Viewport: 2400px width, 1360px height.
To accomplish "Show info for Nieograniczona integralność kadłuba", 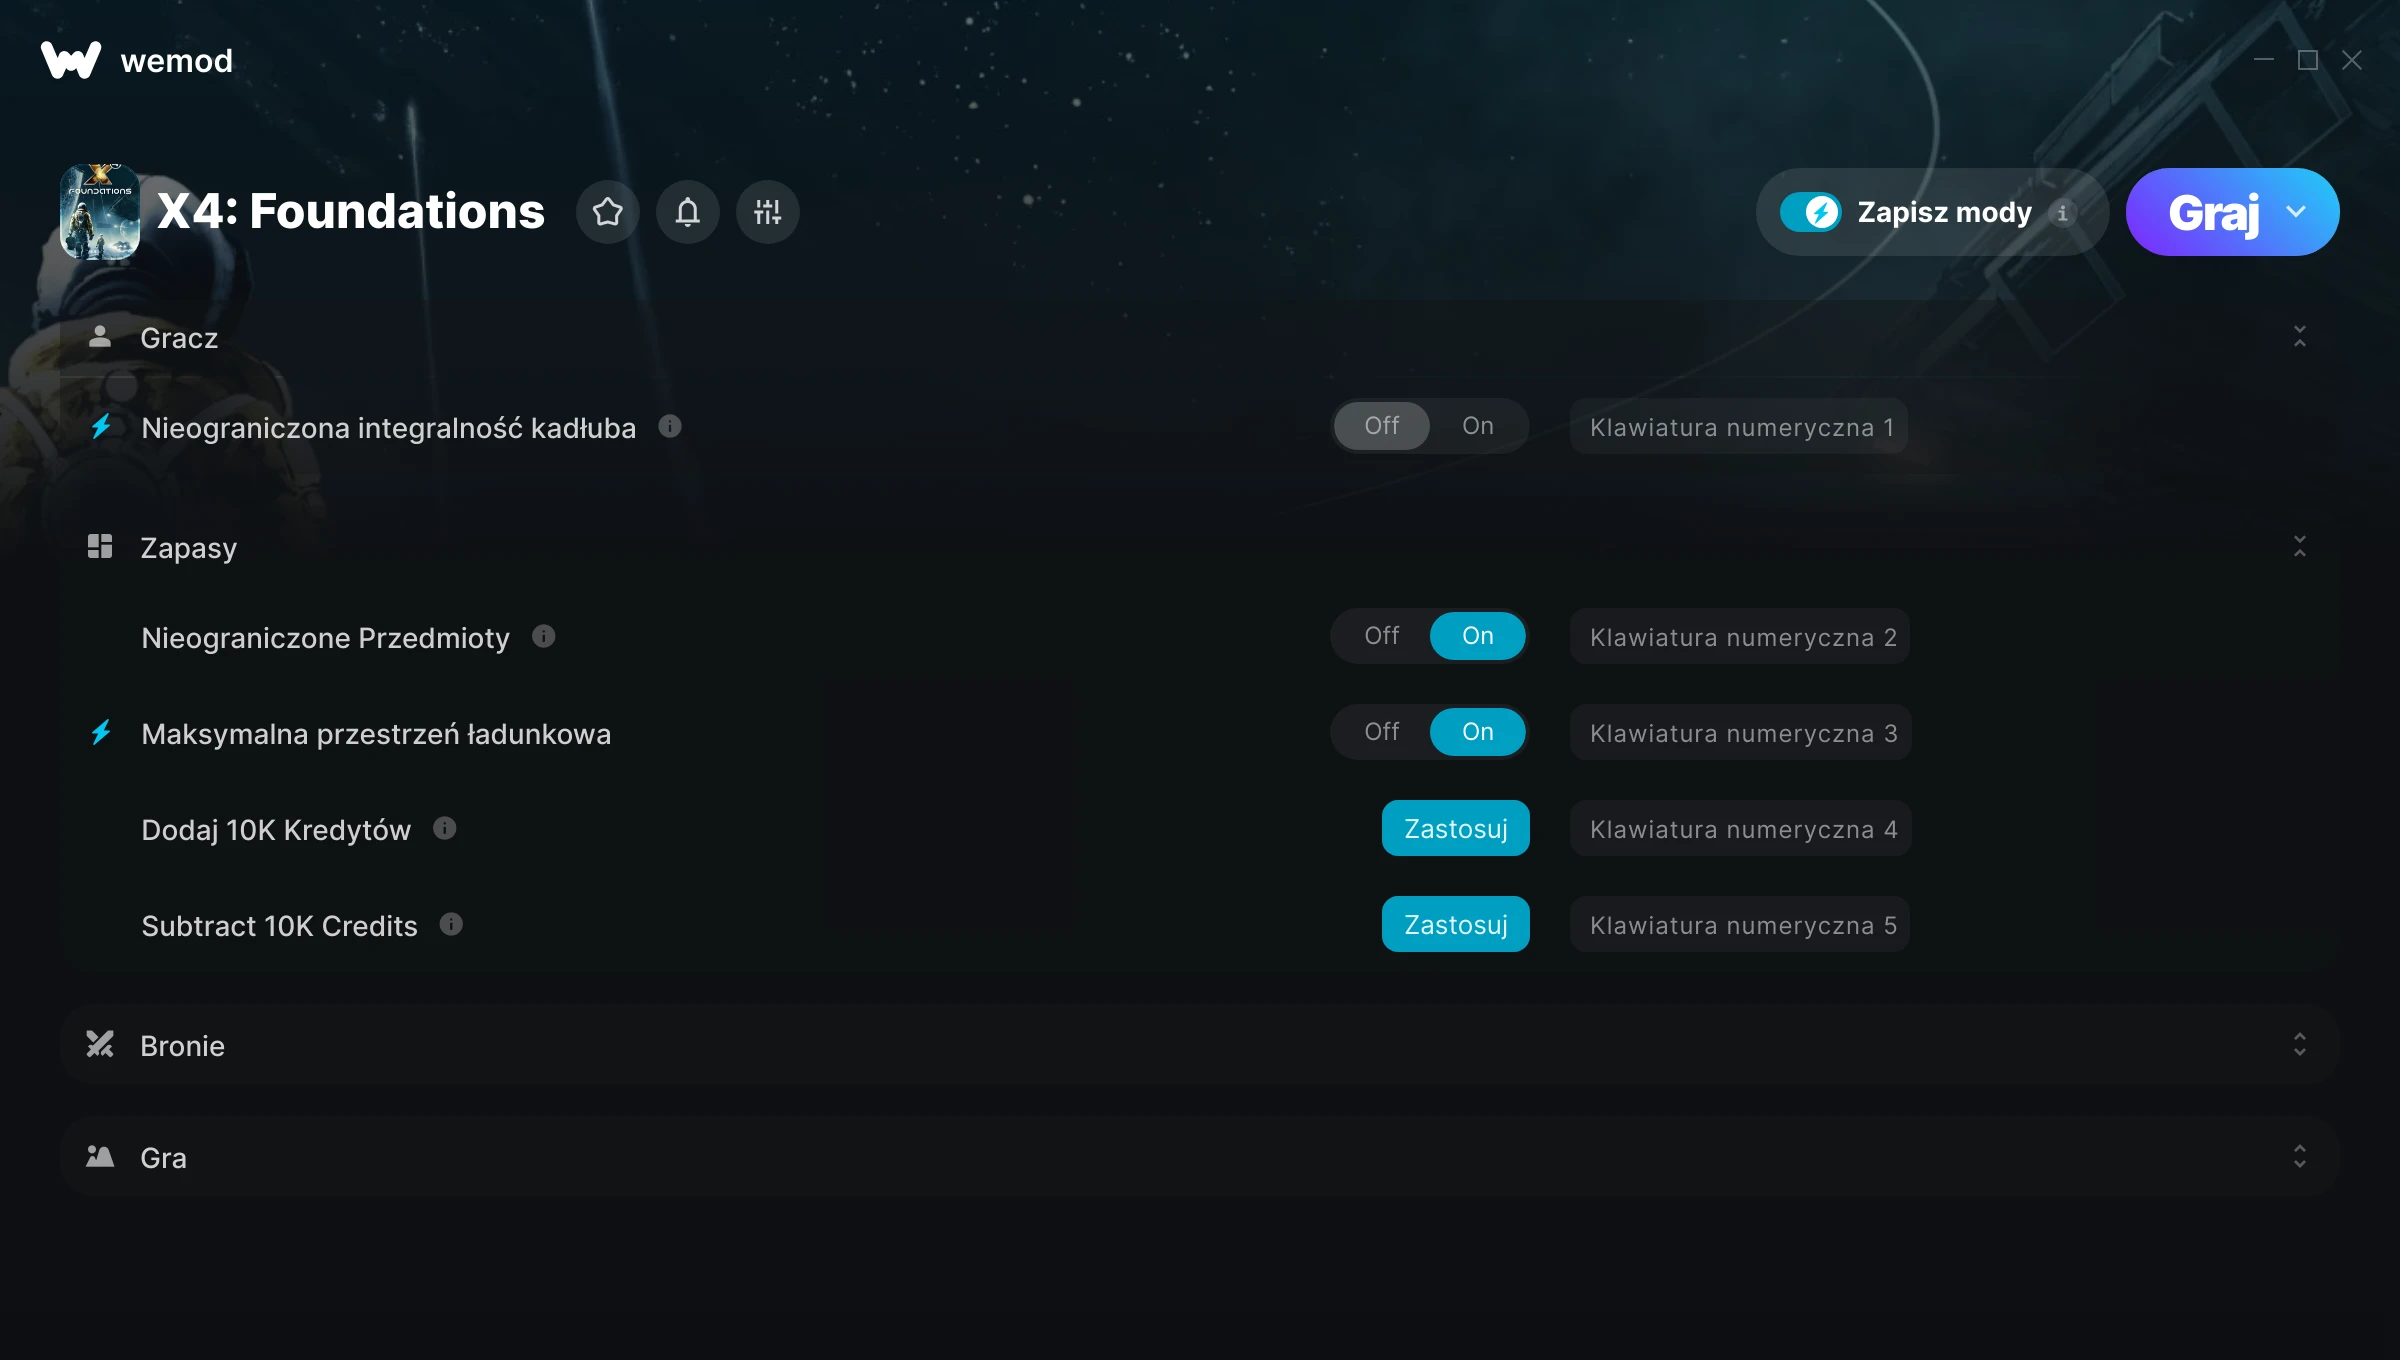I will point(670,427).
